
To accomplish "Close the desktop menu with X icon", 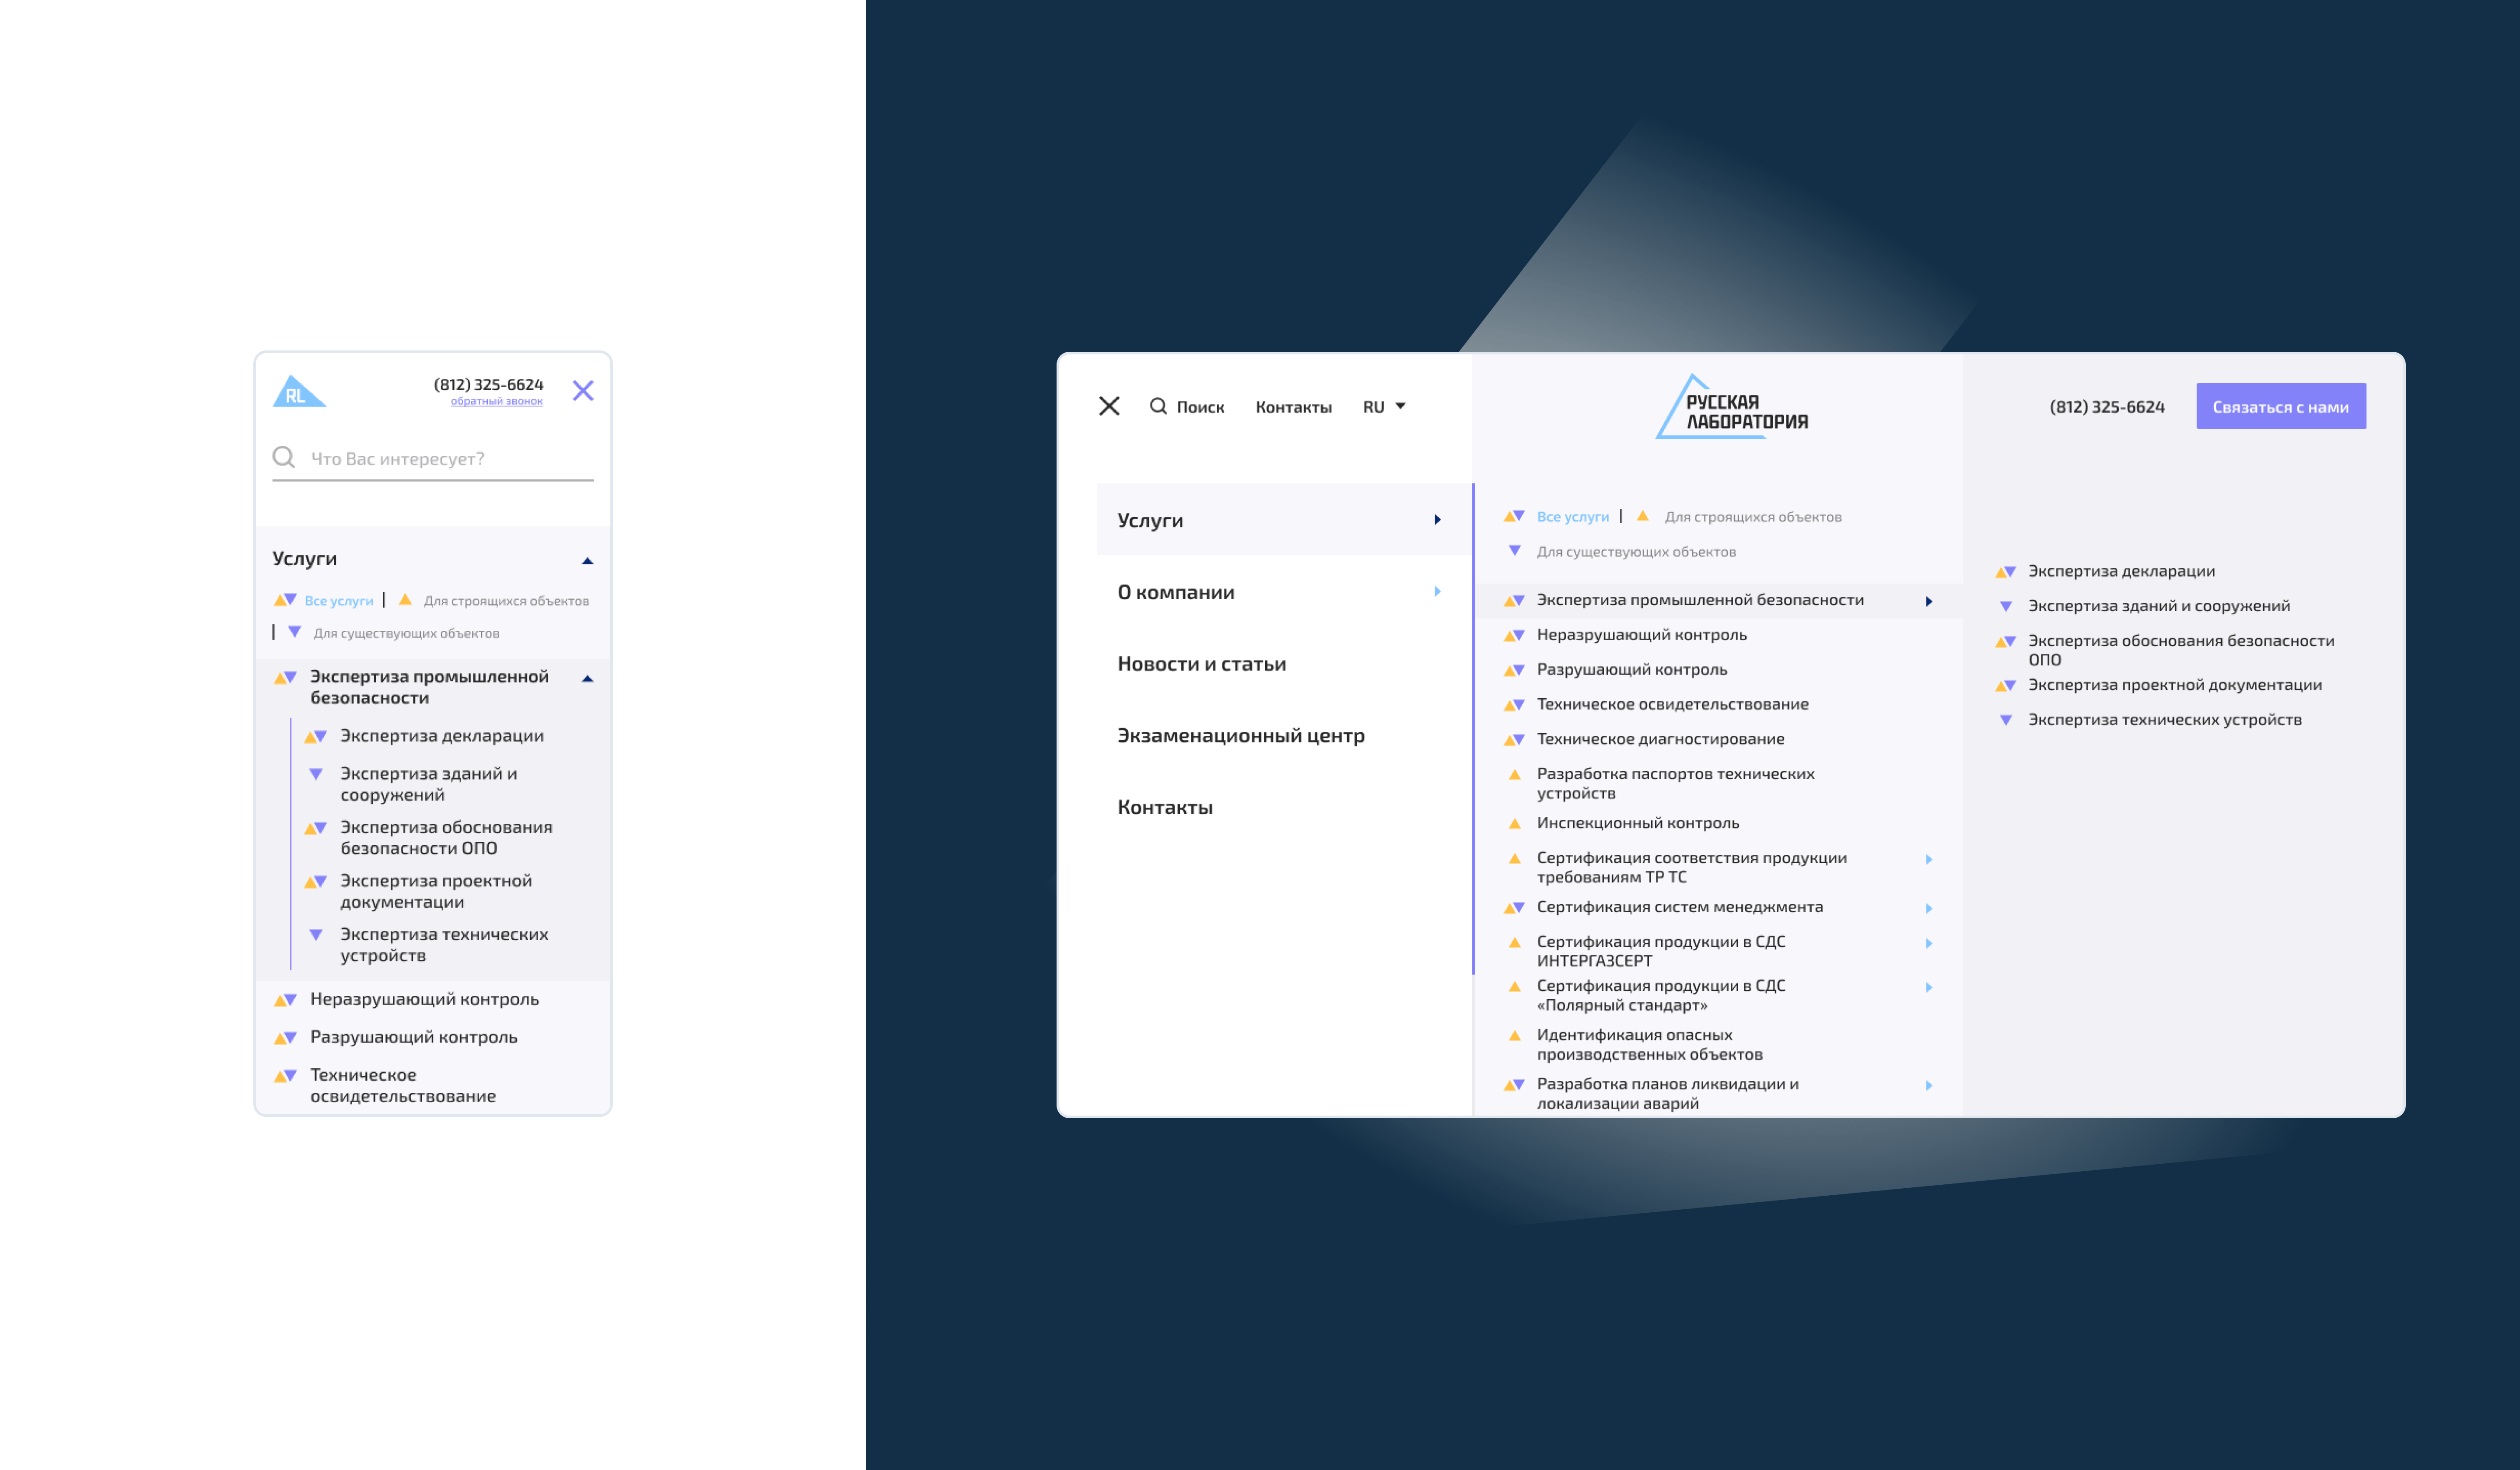I will pos(1109,406).
